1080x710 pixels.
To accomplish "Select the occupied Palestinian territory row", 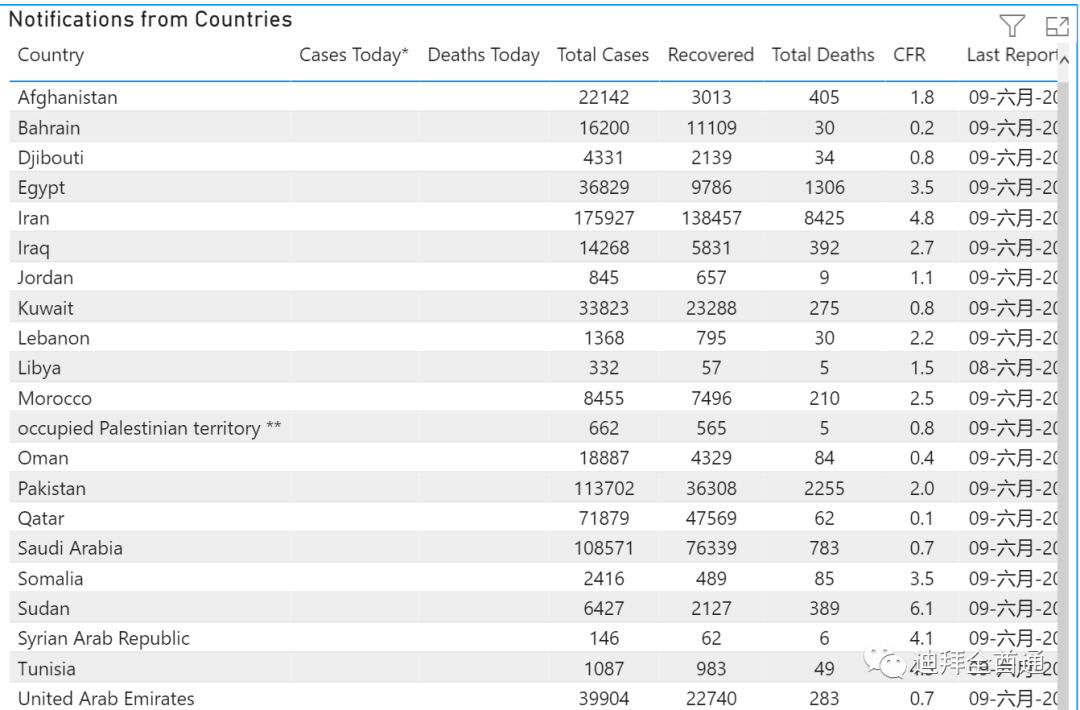I will 149,428.
